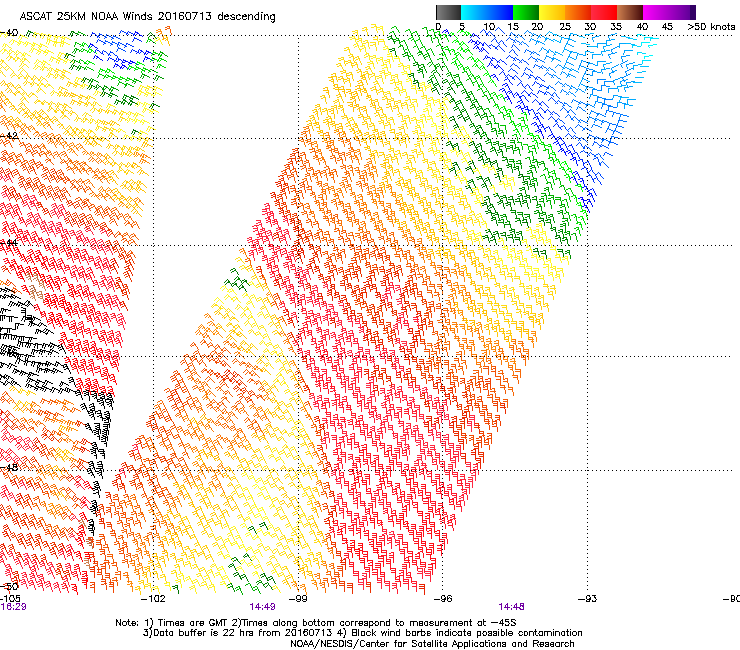This screenshot has width=740, height=650.
Task: Click the '-93' longitude label
Action: (x=587, y=599)
